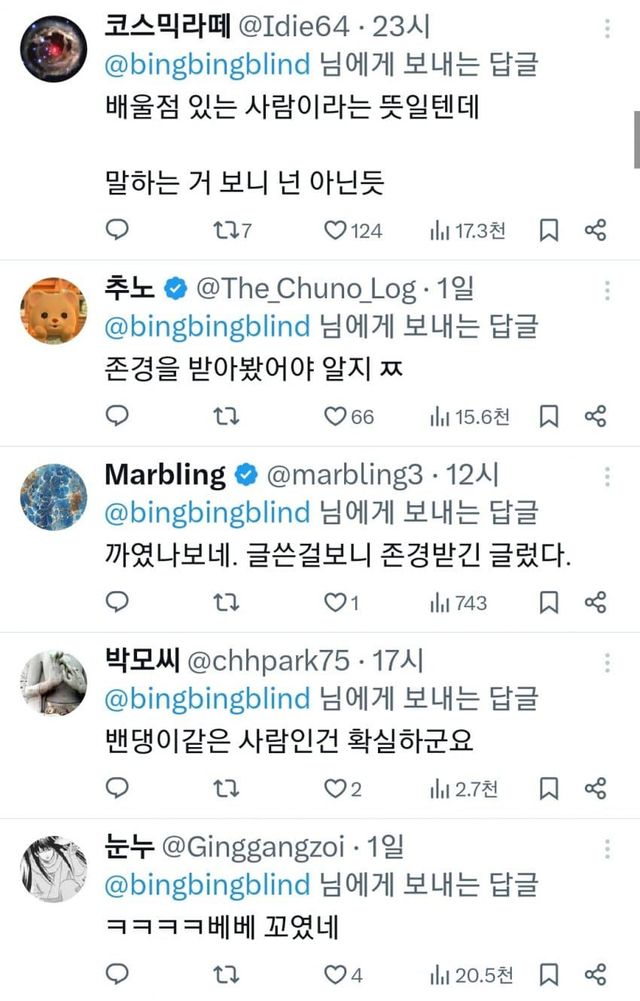Share 추노's tweet via share icon
The image size is (640, 1001).
tap(595, 416)
